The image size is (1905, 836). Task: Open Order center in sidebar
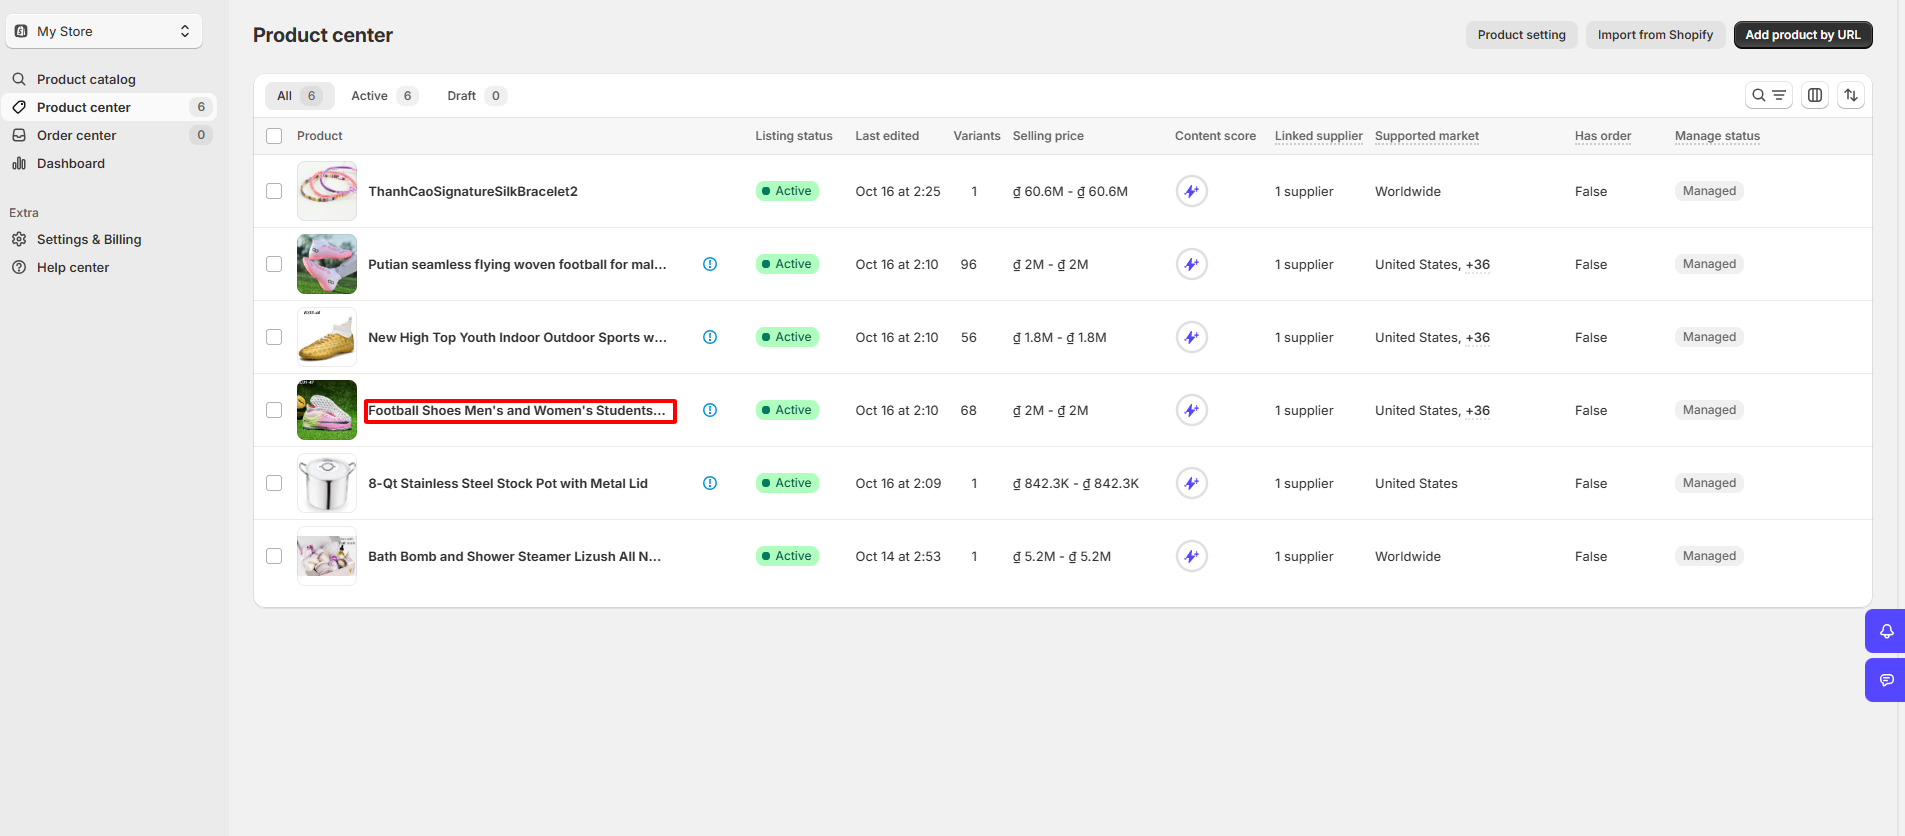click(77, 135)
